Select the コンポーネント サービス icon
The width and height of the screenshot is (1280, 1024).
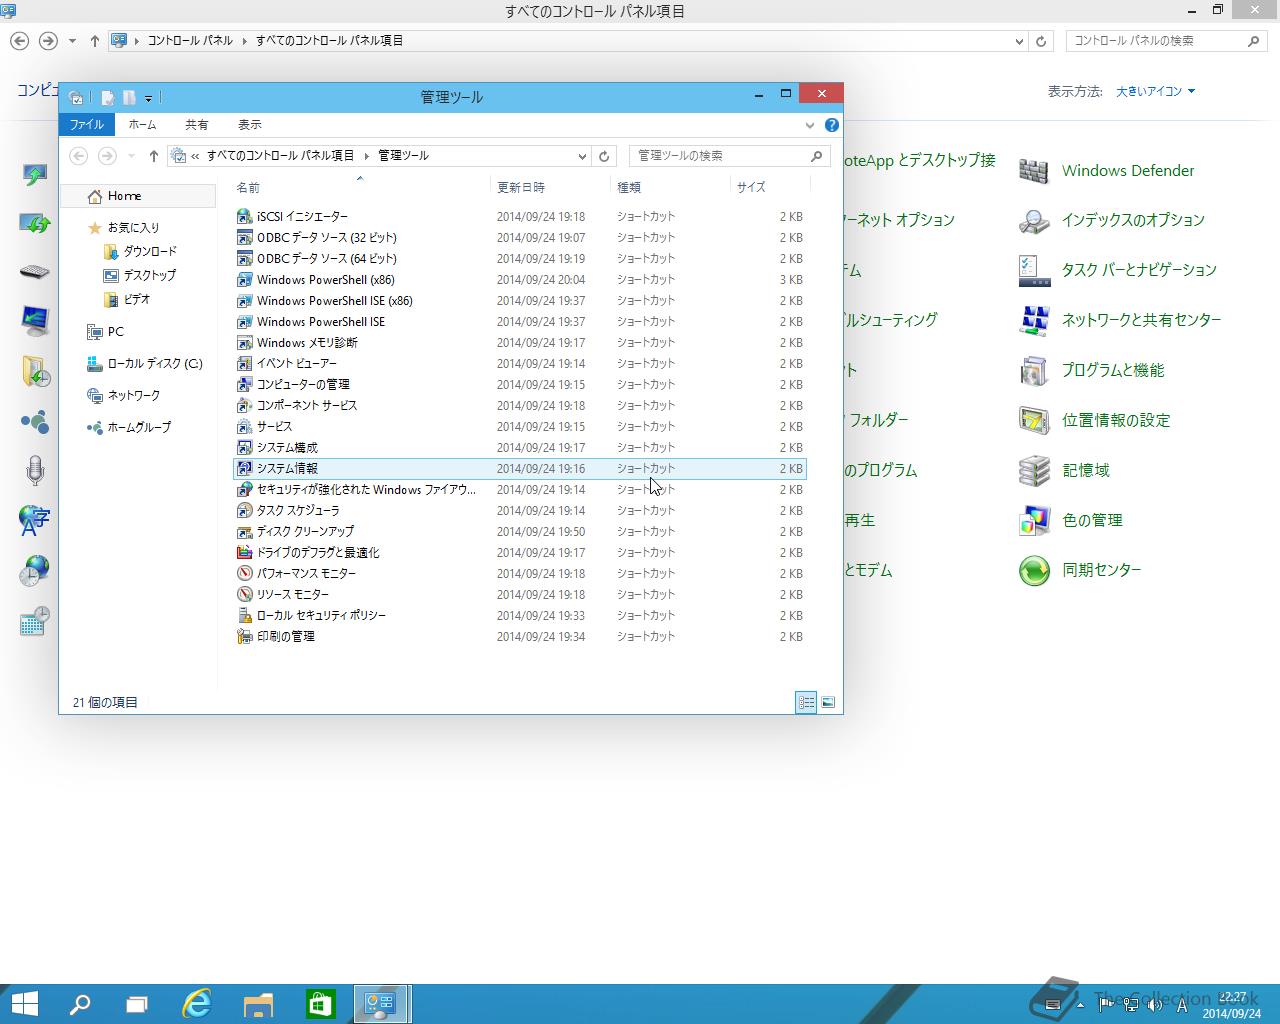click(x=244, y=405)
